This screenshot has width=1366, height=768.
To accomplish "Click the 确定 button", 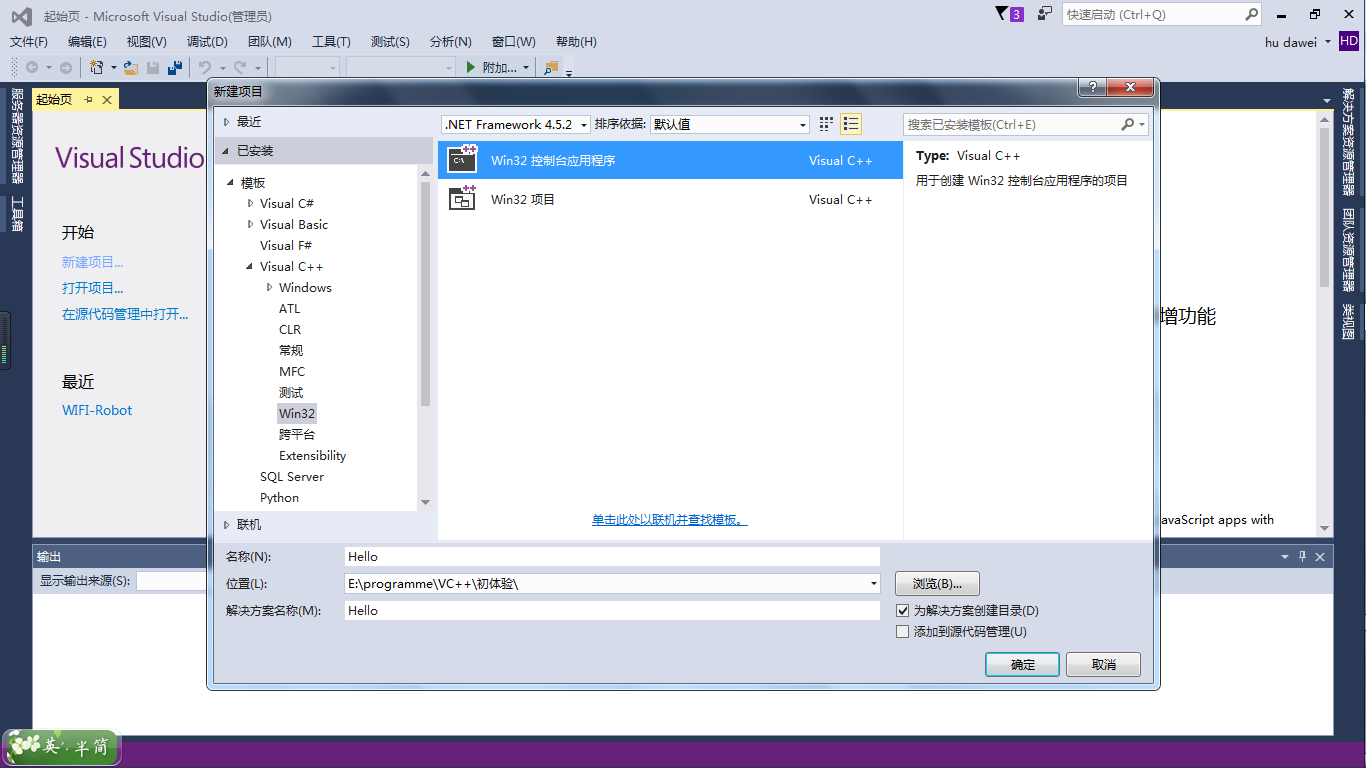I will 1022,664.
